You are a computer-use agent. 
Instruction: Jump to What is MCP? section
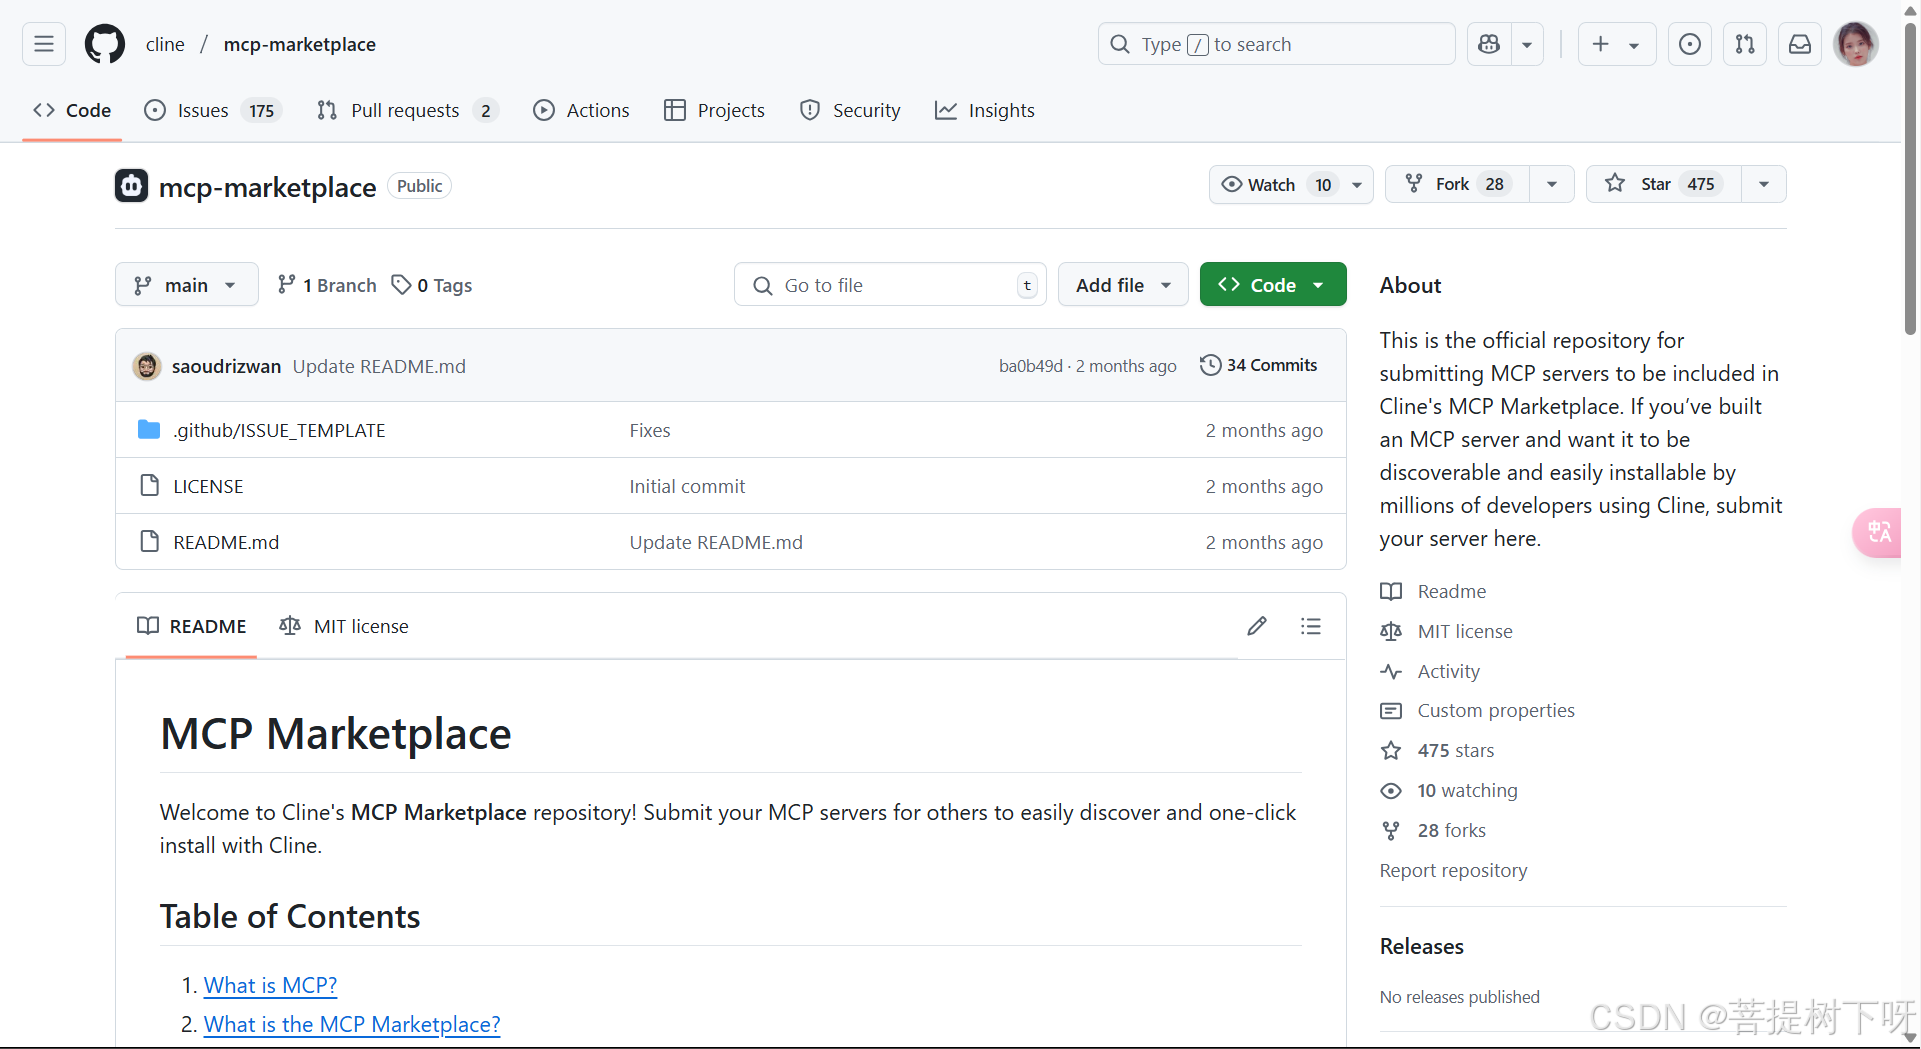(x=270, y=985)
